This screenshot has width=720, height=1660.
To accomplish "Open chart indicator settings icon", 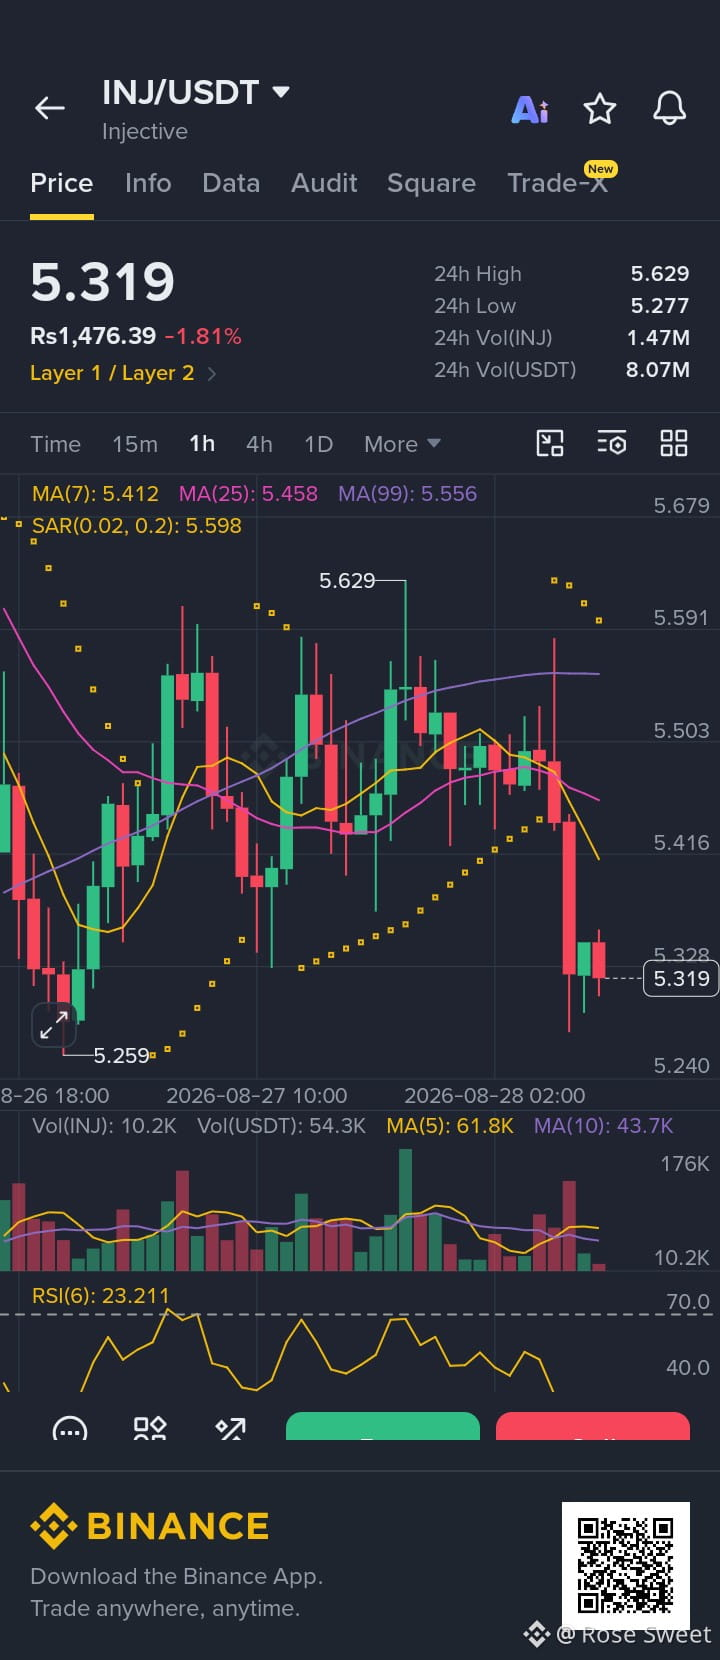I will 611,443.
